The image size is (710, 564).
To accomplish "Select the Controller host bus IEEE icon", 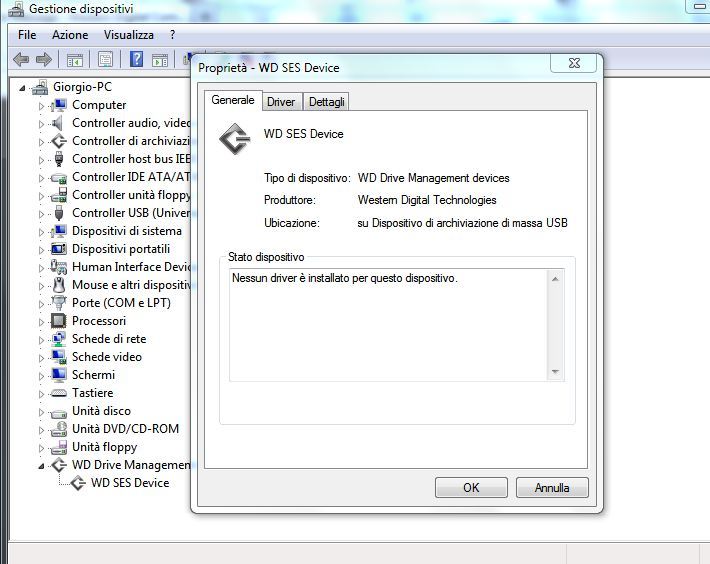I will [58, 159].
